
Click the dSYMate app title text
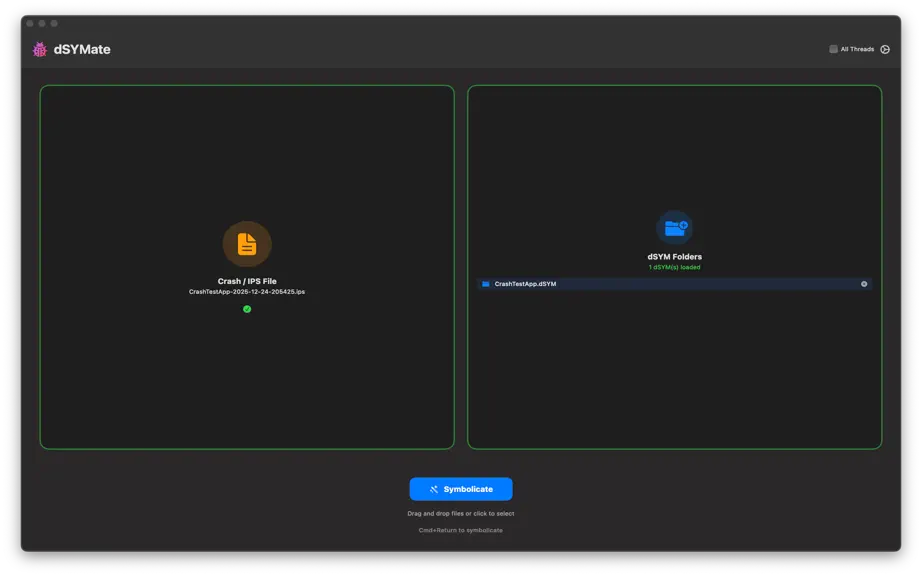click(x=82, y=49)
